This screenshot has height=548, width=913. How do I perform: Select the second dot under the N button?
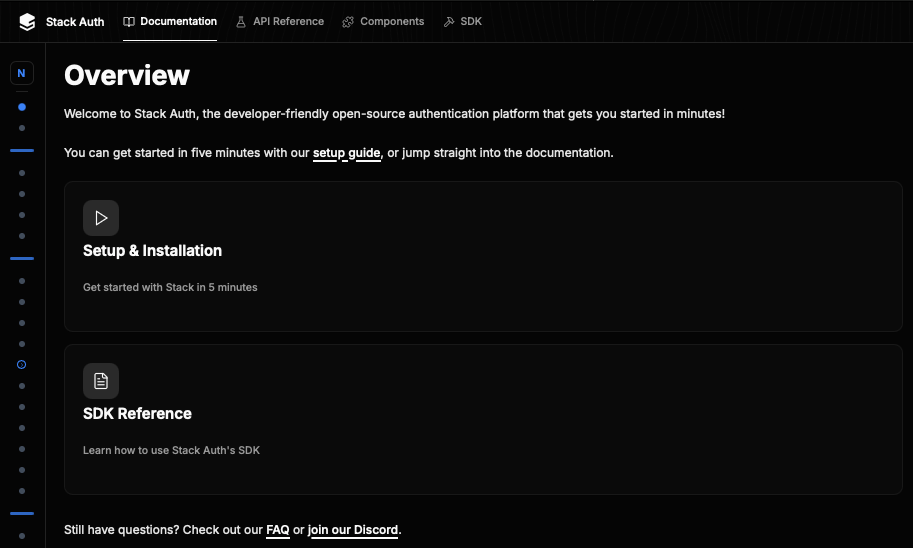[x=22, y=128]
